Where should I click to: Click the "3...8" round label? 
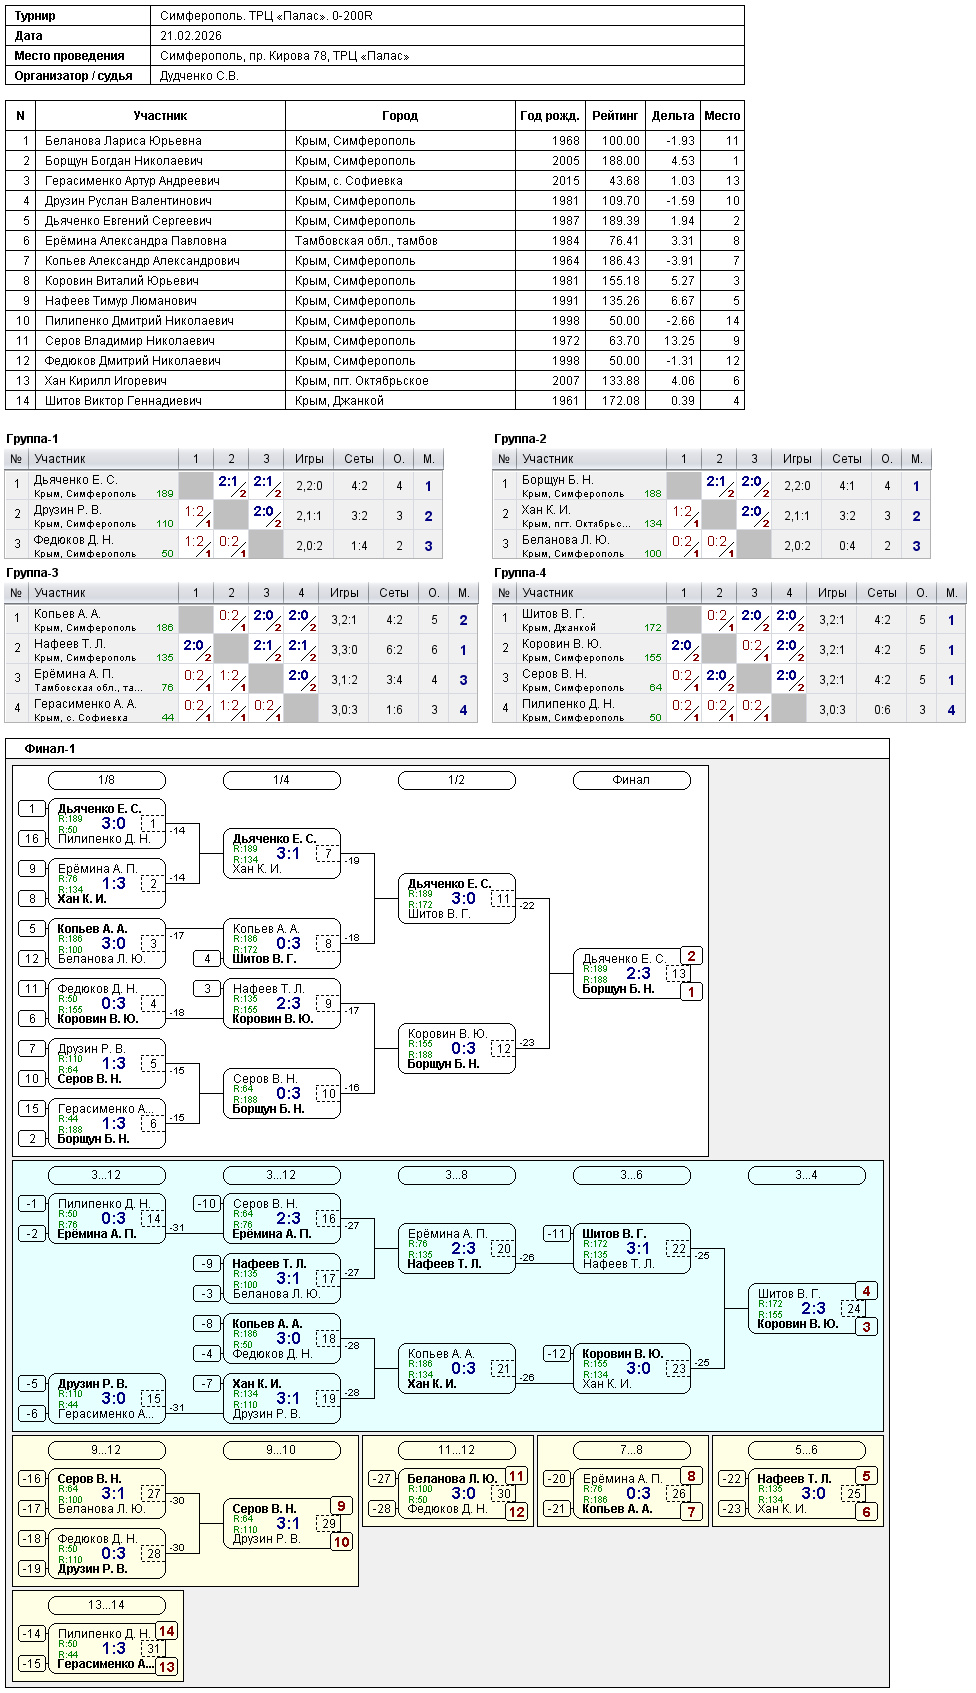pyautogui.click(x=456, y=1175)
